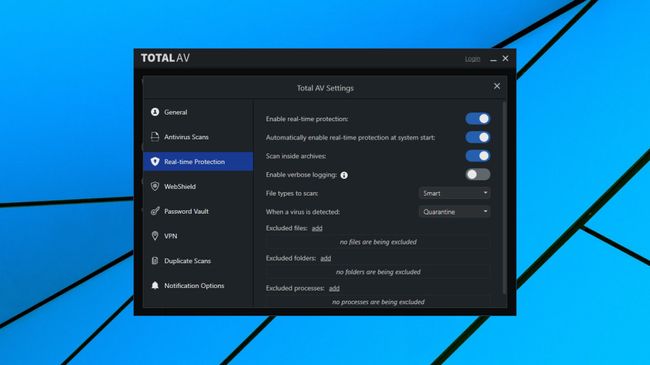Click the settings panel vertical scrollbar
Viewport: 650px width, 365px height.
504,198
